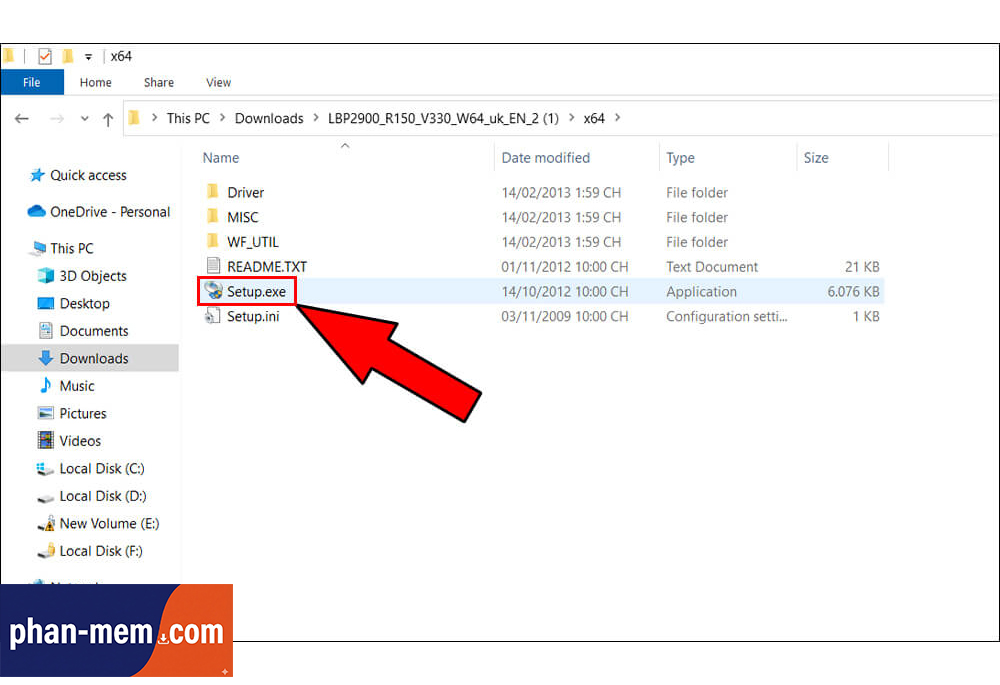This screenshot has width=1000, height=685.
Task: Switch to the View ribbon tab
Action: (x=218, y=82)
